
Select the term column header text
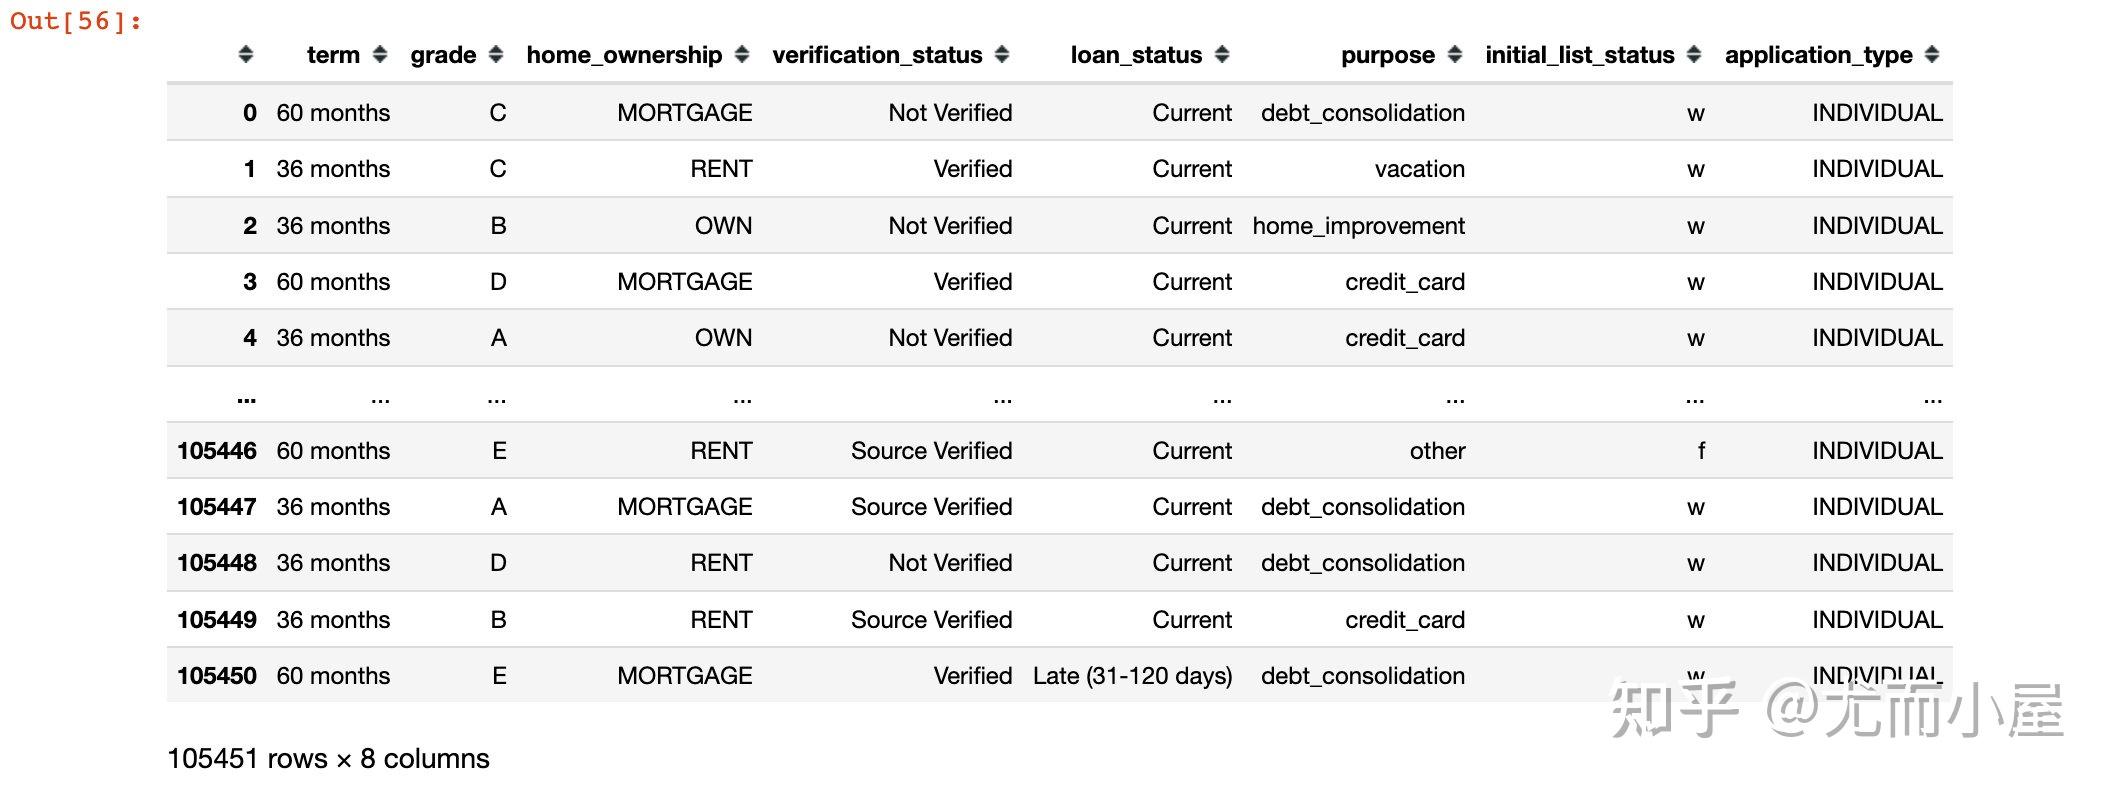[x=332, y=55]
